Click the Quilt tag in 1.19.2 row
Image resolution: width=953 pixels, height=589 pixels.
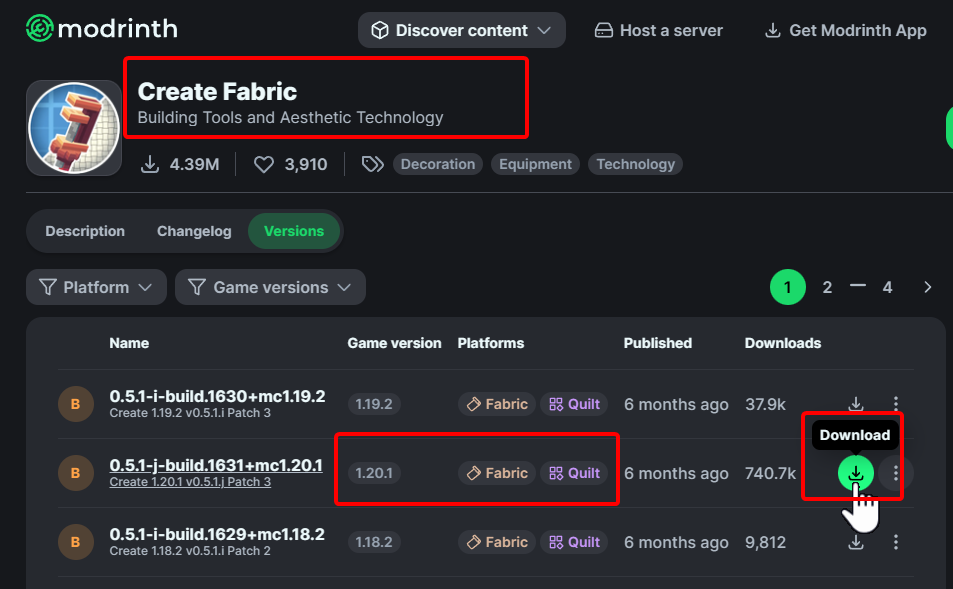[574, 404]
